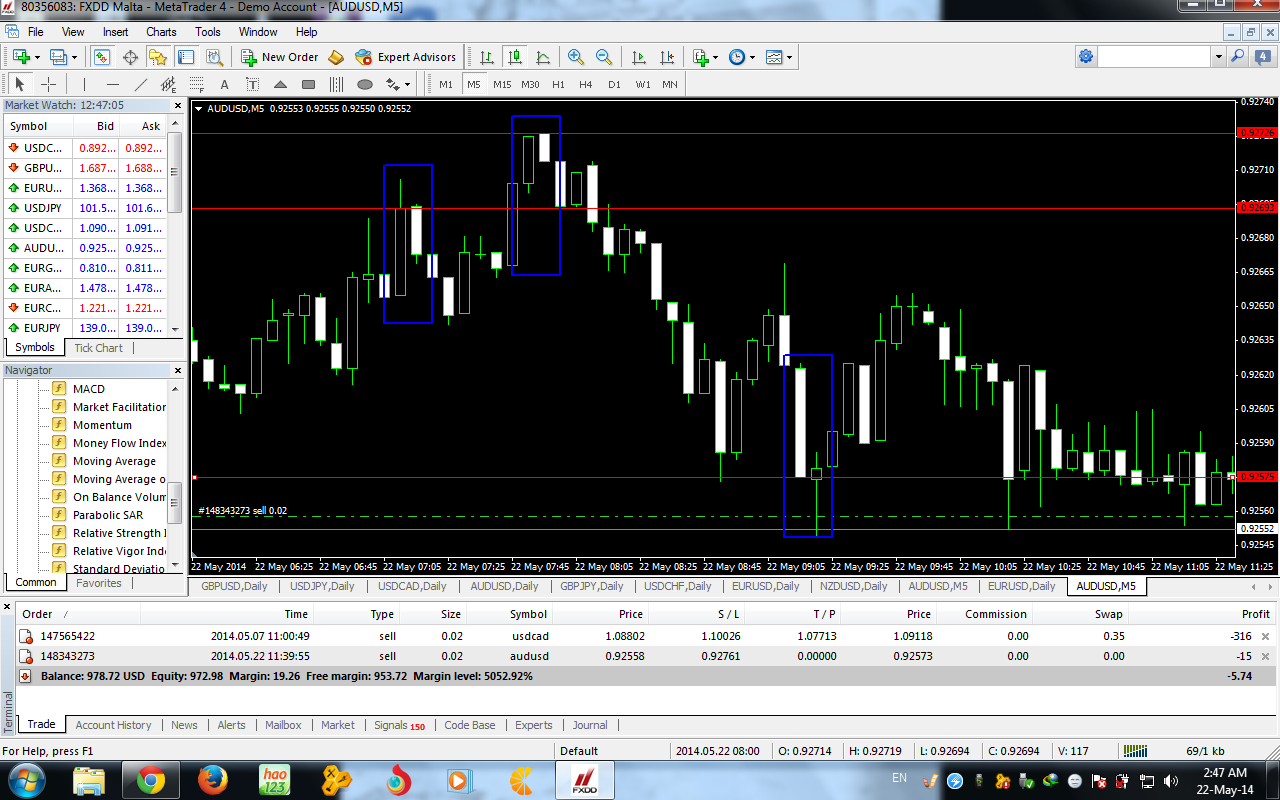Toggle the Terminal panel toolbar icon
The image size is (1280, 800).
pyautogui.click(x=186, y=57)
